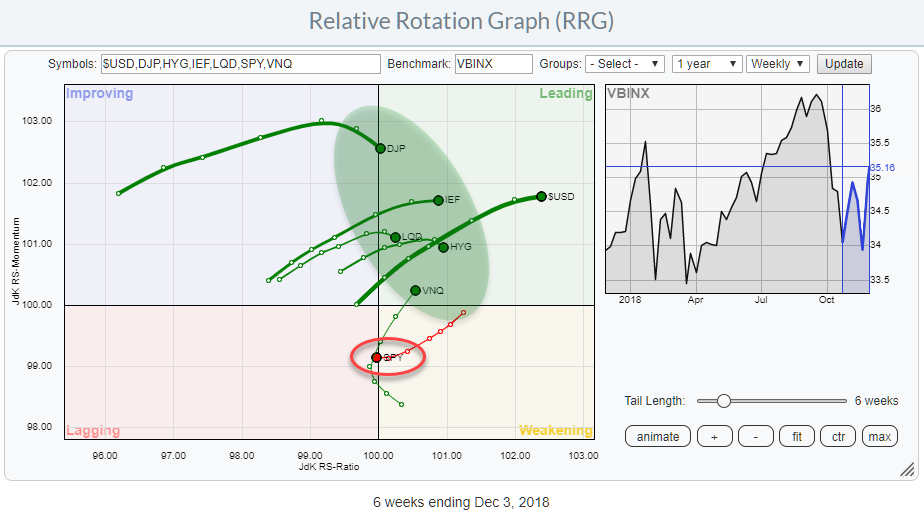This screenshot has height=515, width=924.
Task: Expand the Weekly interval dropdown
Action: (778, 64)
